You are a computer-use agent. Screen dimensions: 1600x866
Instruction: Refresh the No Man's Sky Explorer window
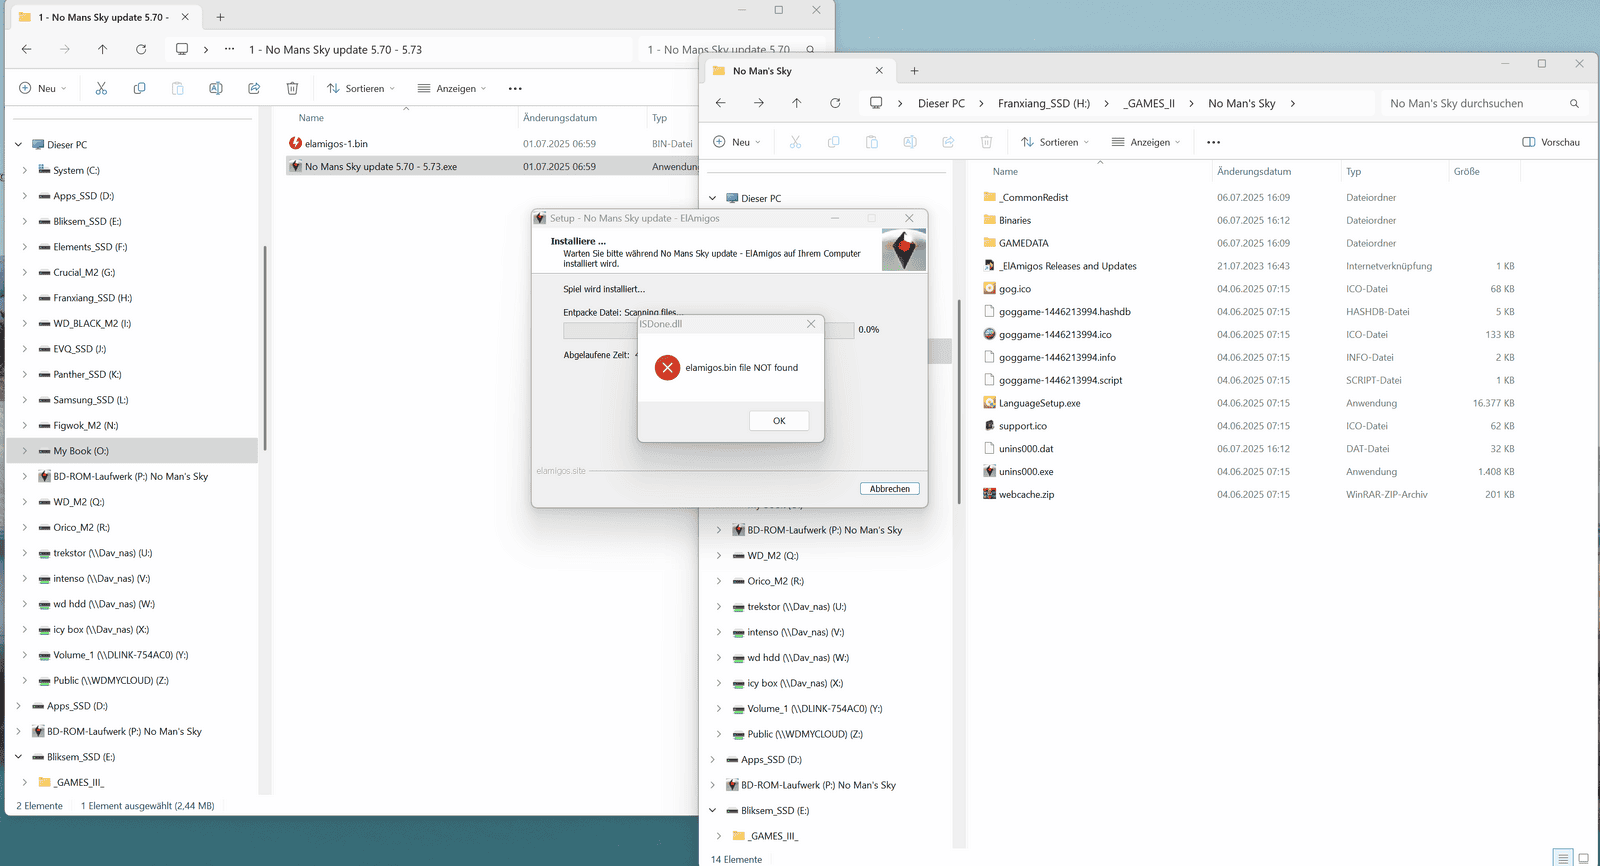click(x=835, y=103)
